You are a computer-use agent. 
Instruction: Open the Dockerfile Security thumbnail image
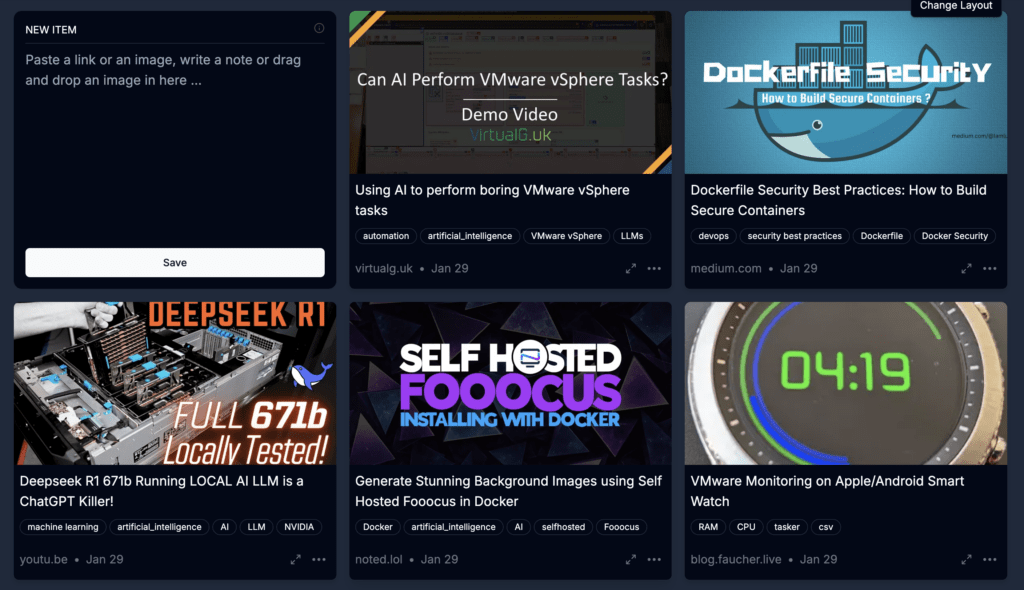(846, 92)
